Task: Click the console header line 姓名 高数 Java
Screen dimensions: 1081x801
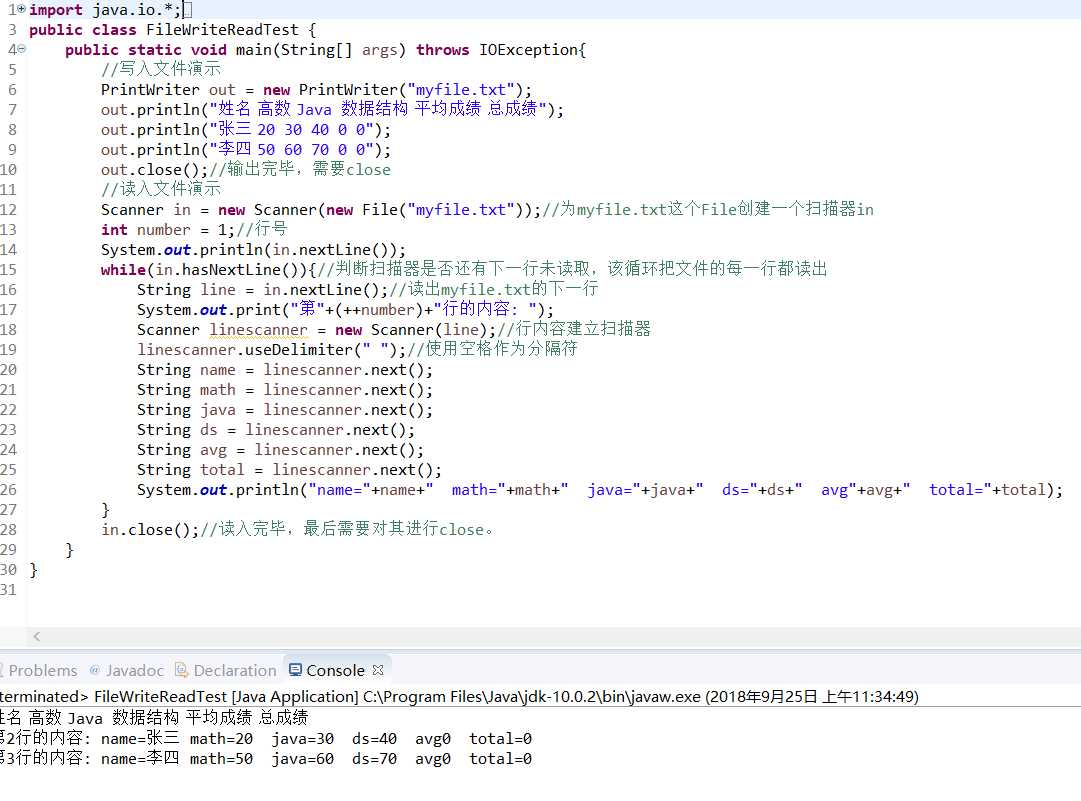Action: click(x=154, y=718)
